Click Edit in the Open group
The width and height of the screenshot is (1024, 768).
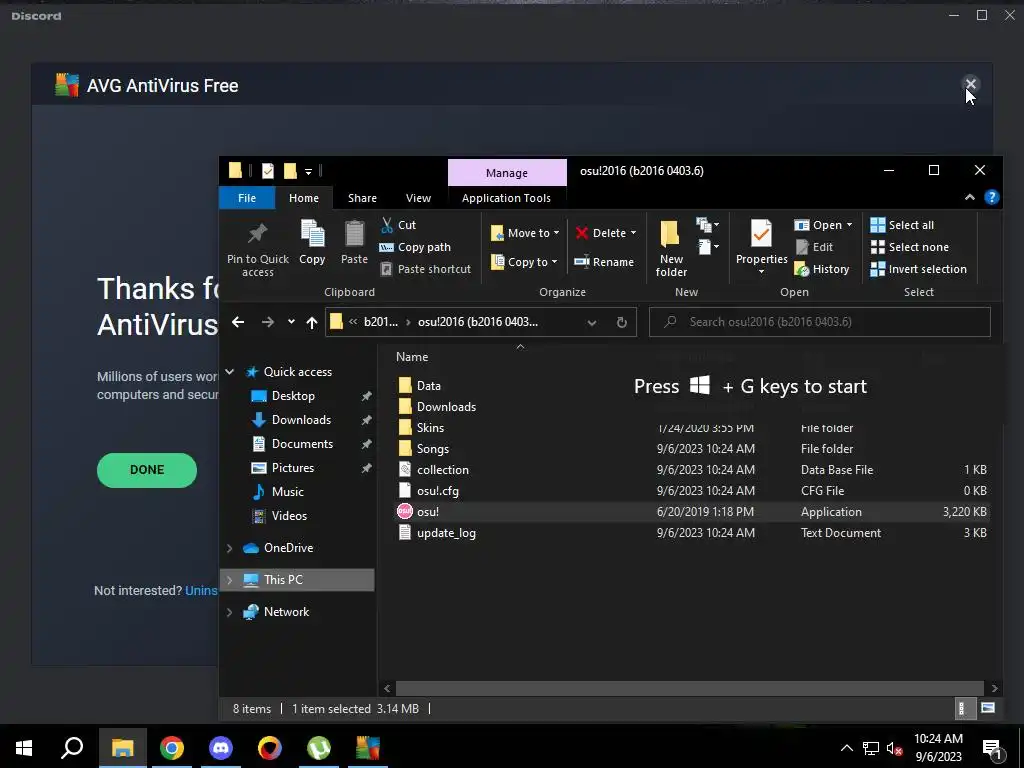coord(814,247)
